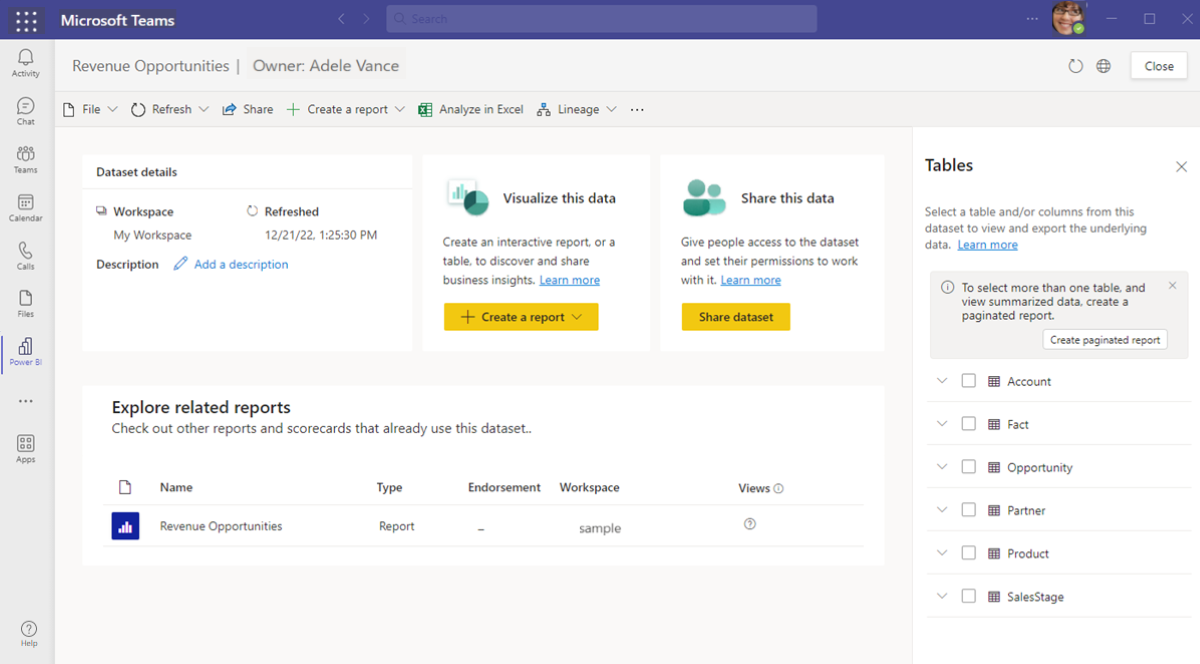Open Learn more in Tables pane

[988, 245]
